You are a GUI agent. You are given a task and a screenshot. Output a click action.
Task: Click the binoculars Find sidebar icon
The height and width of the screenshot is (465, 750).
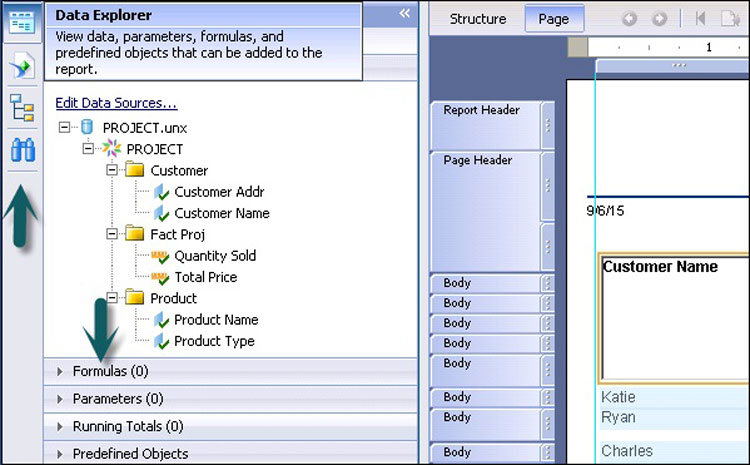(x=22, y=151)
